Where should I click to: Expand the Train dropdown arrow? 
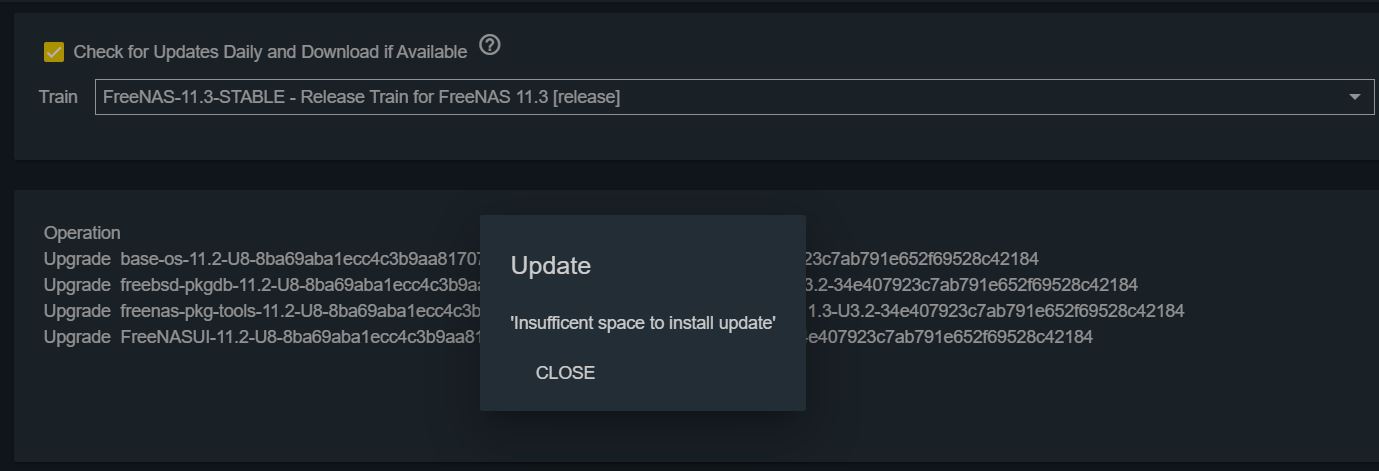[1355, 97]
